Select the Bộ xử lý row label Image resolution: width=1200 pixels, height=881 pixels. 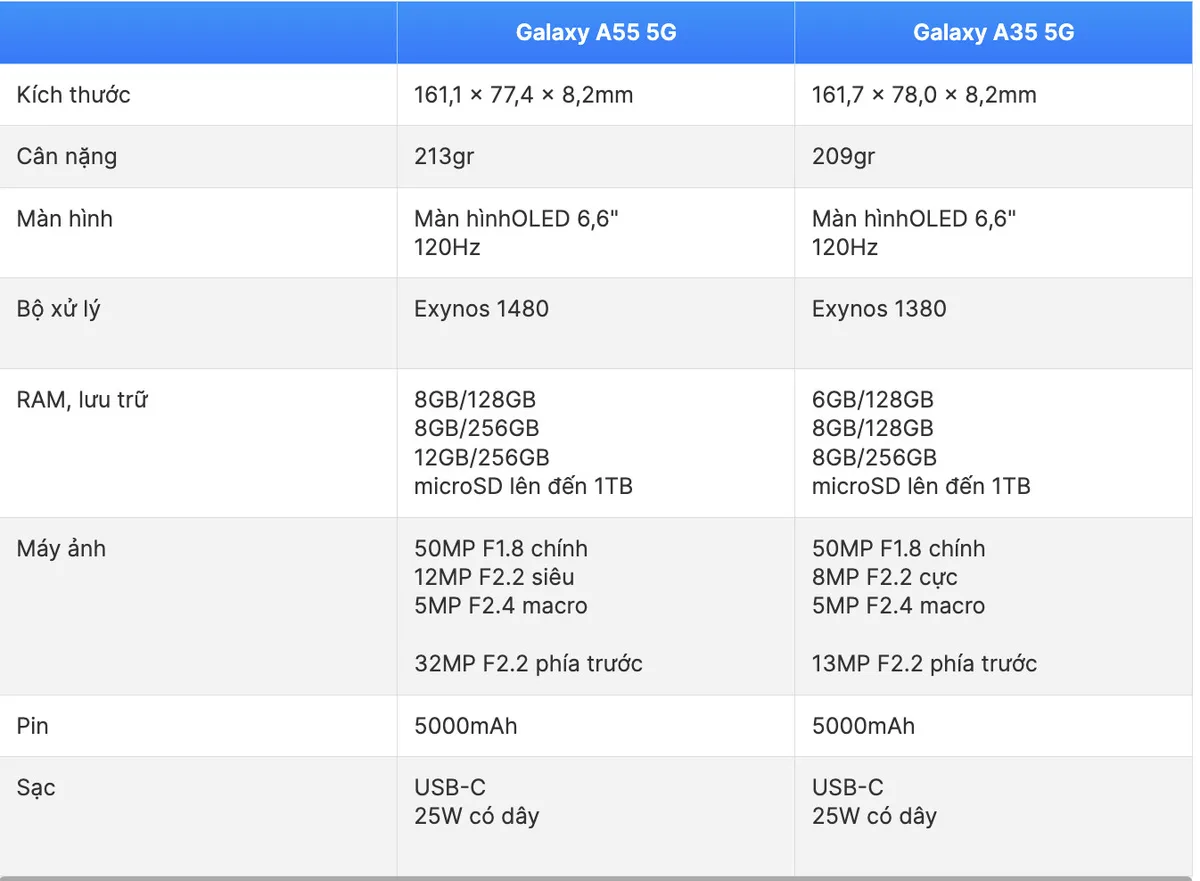59,310
